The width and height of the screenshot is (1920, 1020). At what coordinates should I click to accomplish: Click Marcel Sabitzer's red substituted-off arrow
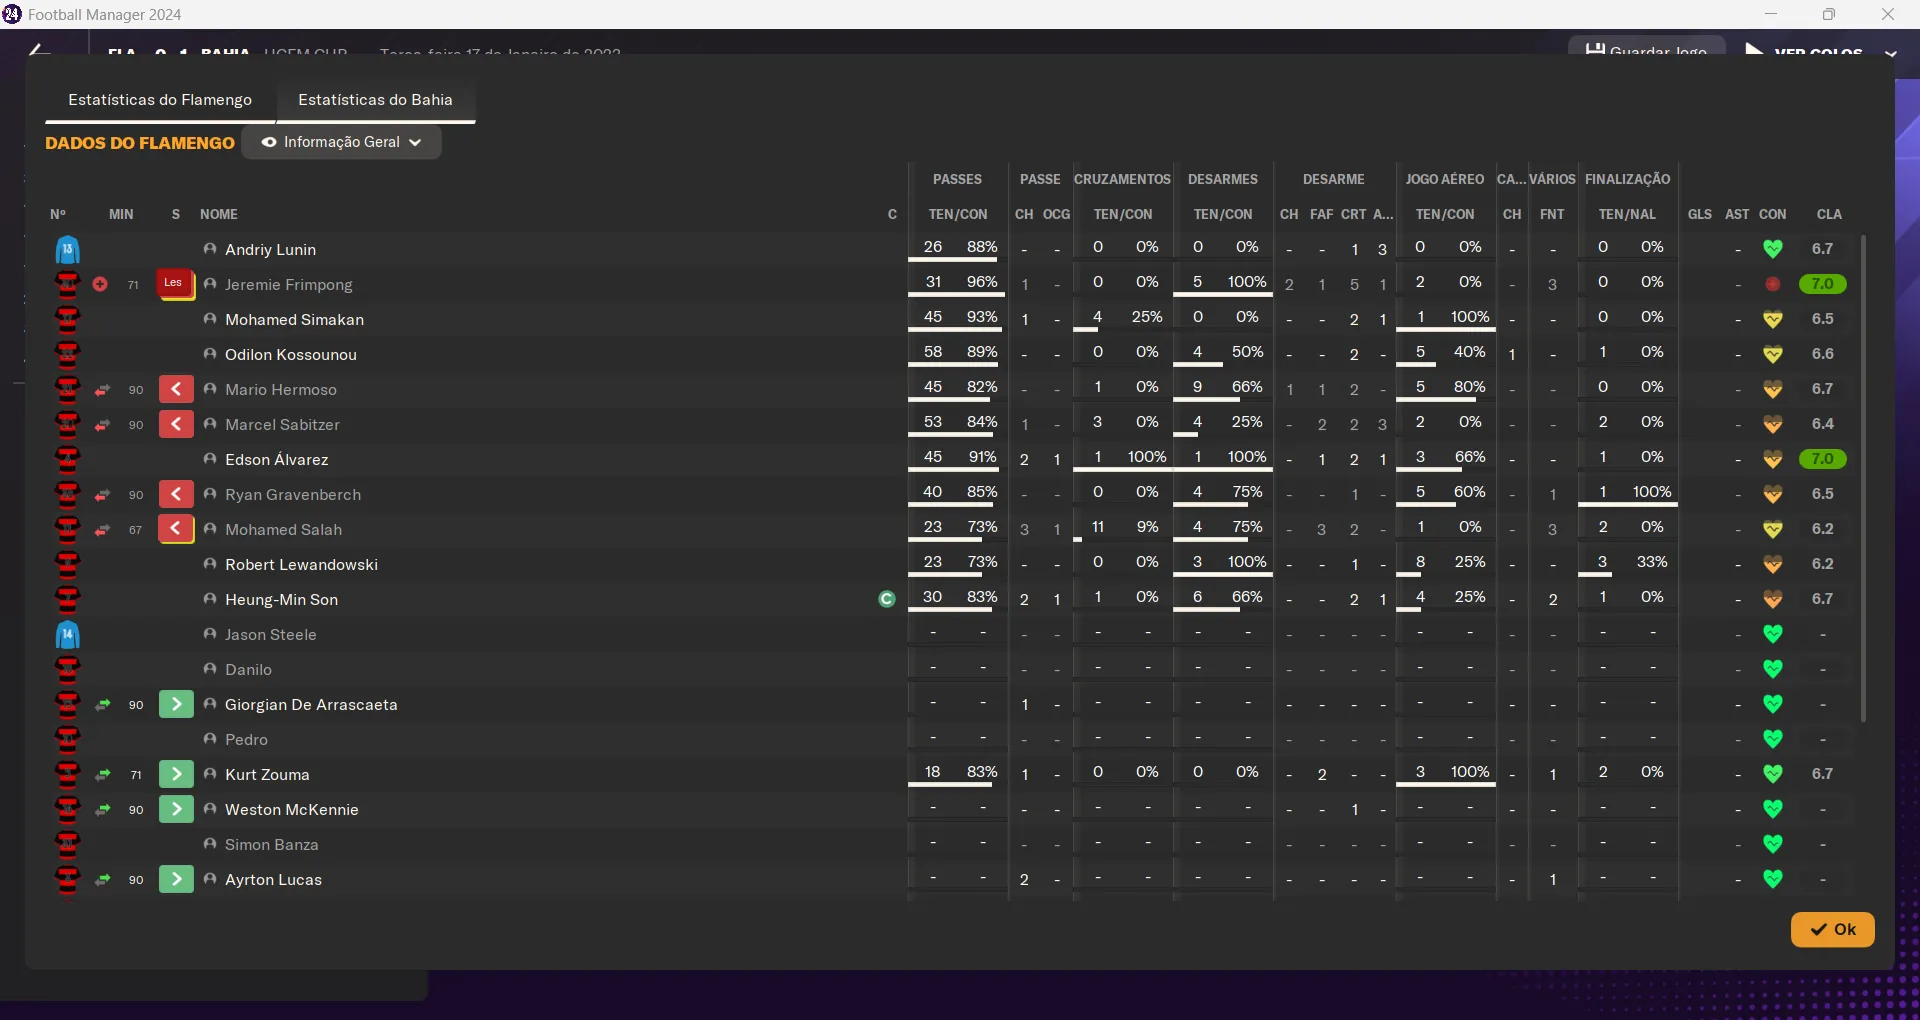click(x=176, y=424)
